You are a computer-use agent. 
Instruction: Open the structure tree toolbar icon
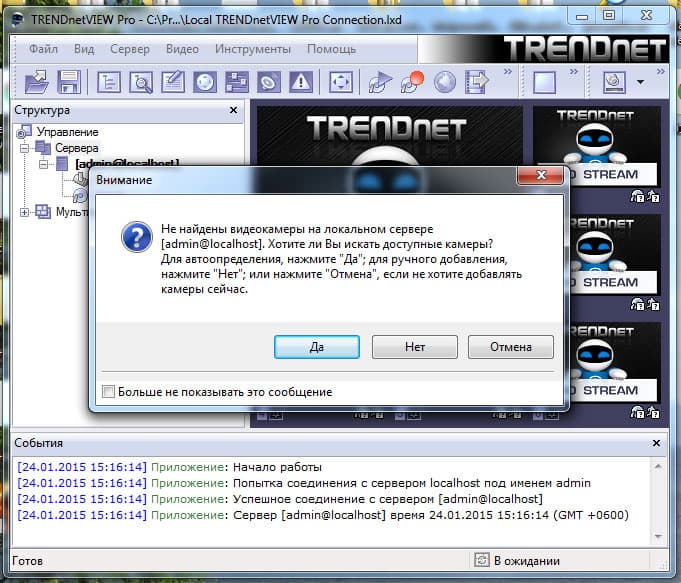109,82
